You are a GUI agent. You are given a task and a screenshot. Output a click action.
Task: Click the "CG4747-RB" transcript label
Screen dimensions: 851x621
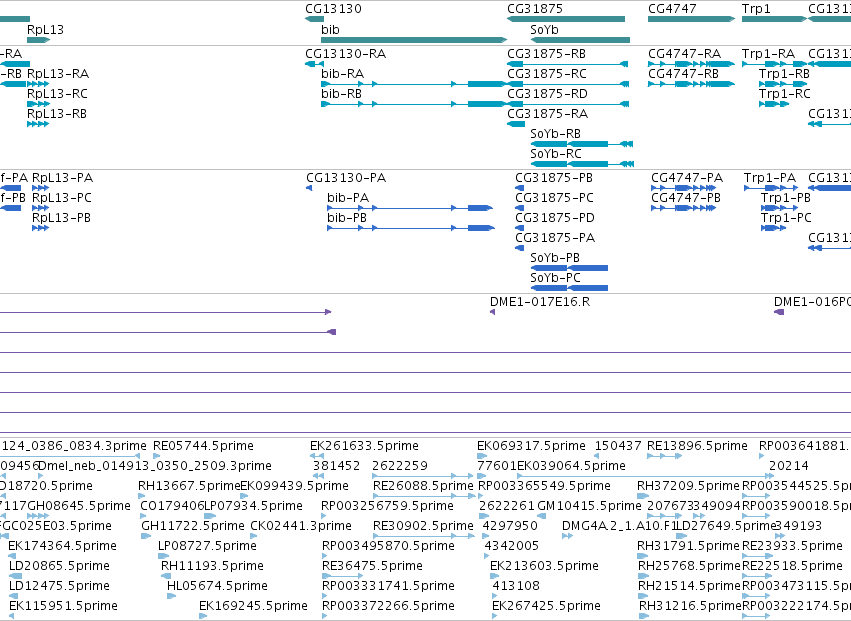click(684, 74)
